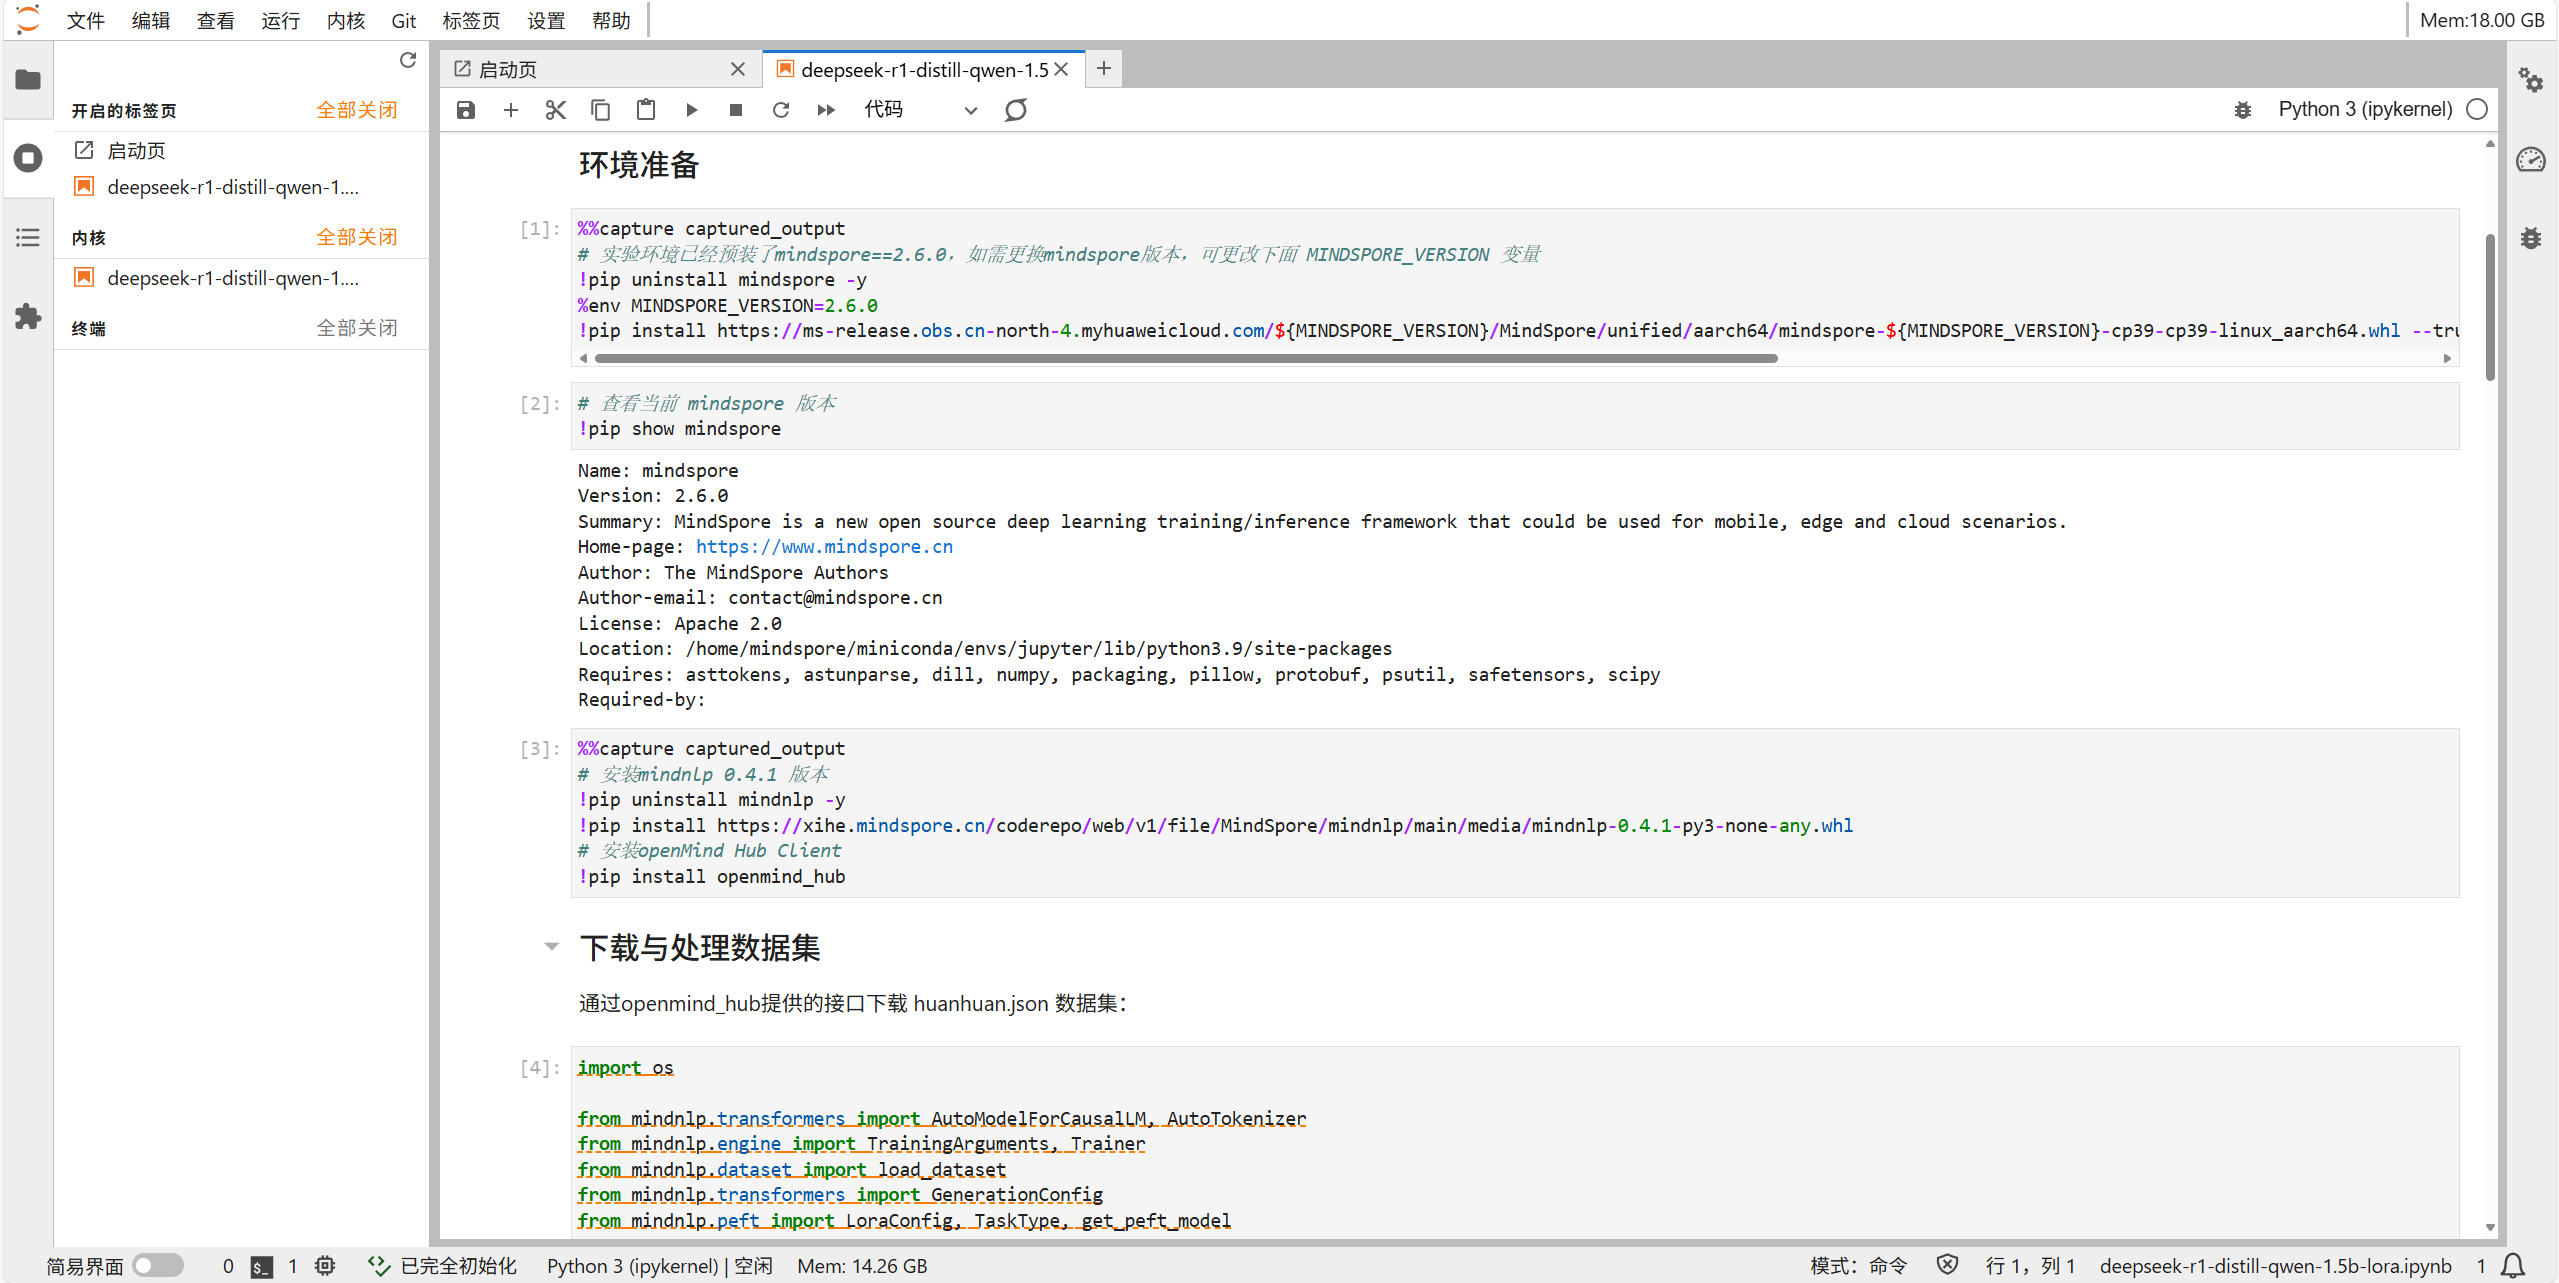Toggle the 简易界面 switch

coord(158,1266)
